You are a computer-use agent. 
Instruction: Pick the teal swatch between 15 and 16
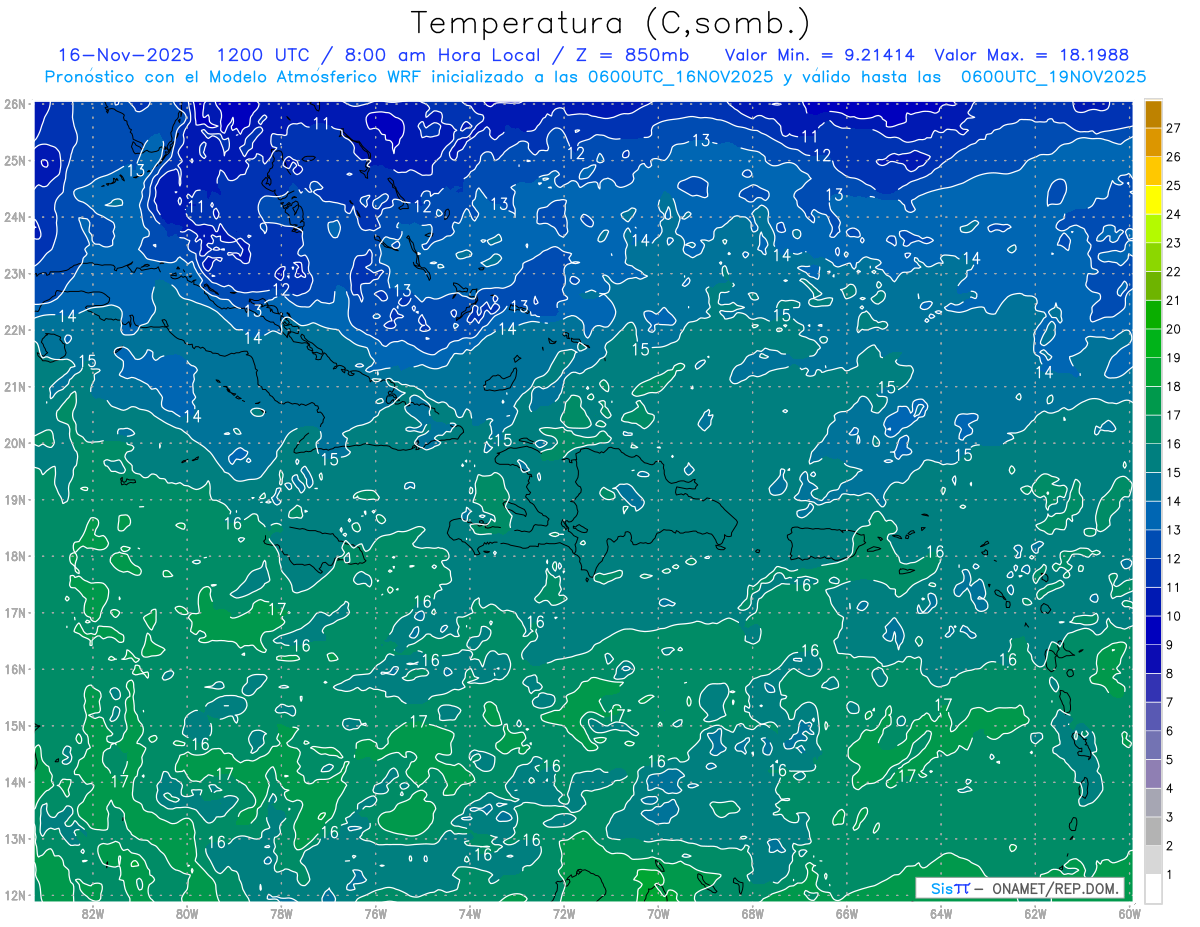1153,459
